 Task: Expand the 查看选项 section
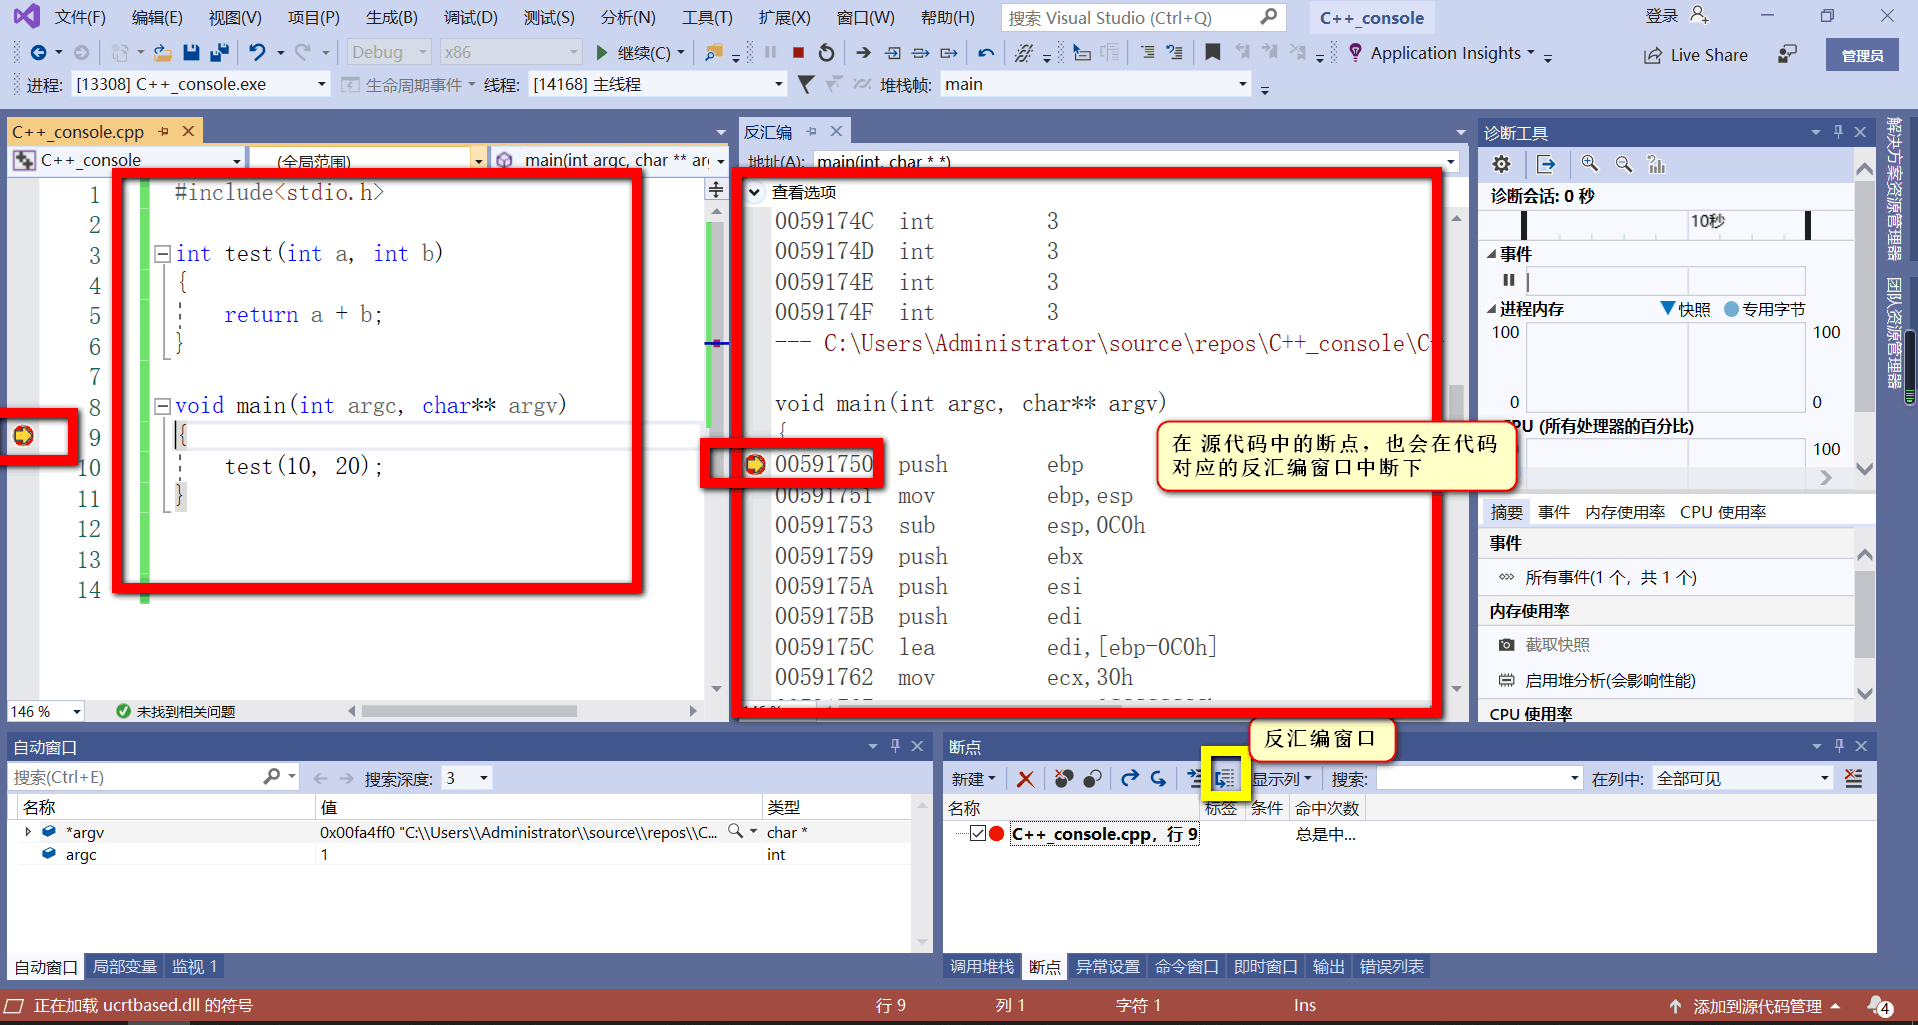click(x=755, y=192)
